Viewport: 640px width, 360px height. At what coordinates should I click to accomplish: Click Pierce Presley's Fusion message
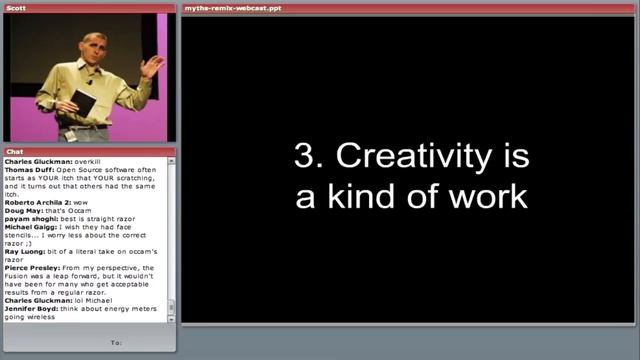click(x=79, y=280)
